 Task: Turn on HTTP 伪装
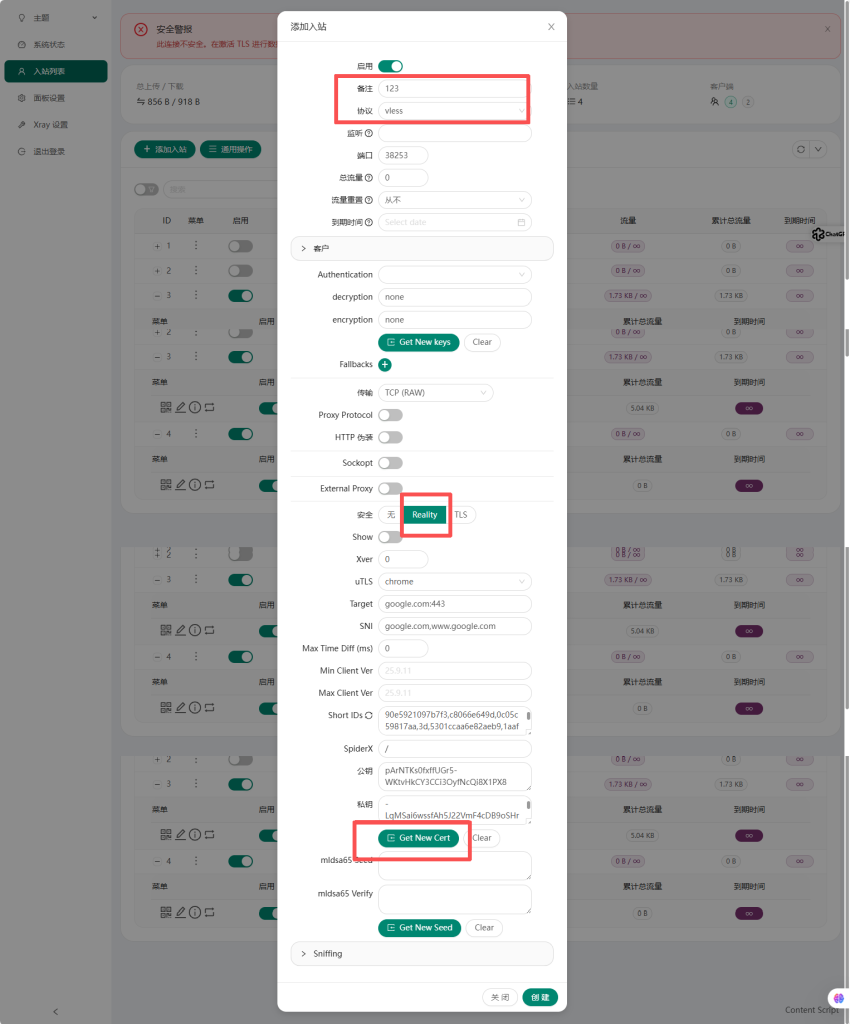[389, 437]
